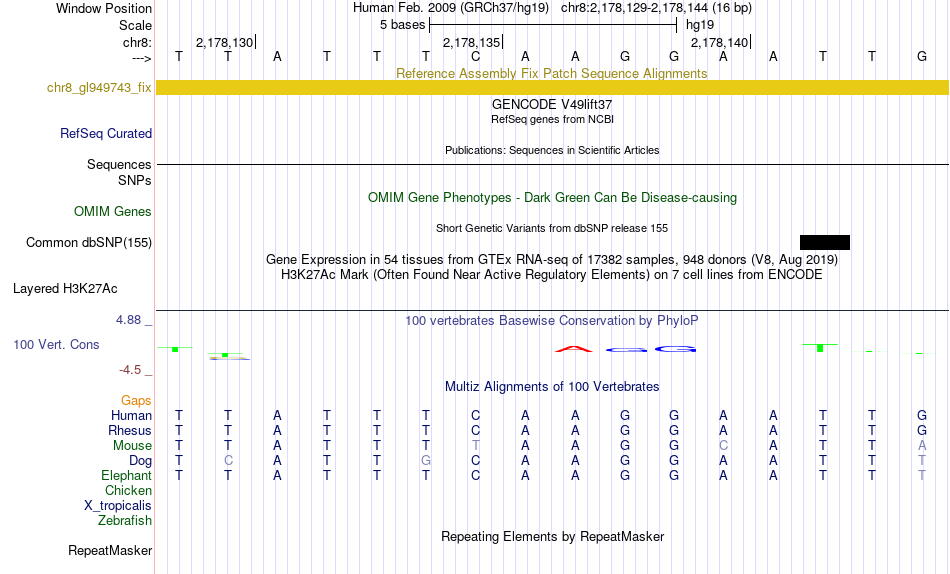This screenshot has width=950, height=574.
Task: Click the Gaps label in Multiz alignment
Action: pos(136,400)
